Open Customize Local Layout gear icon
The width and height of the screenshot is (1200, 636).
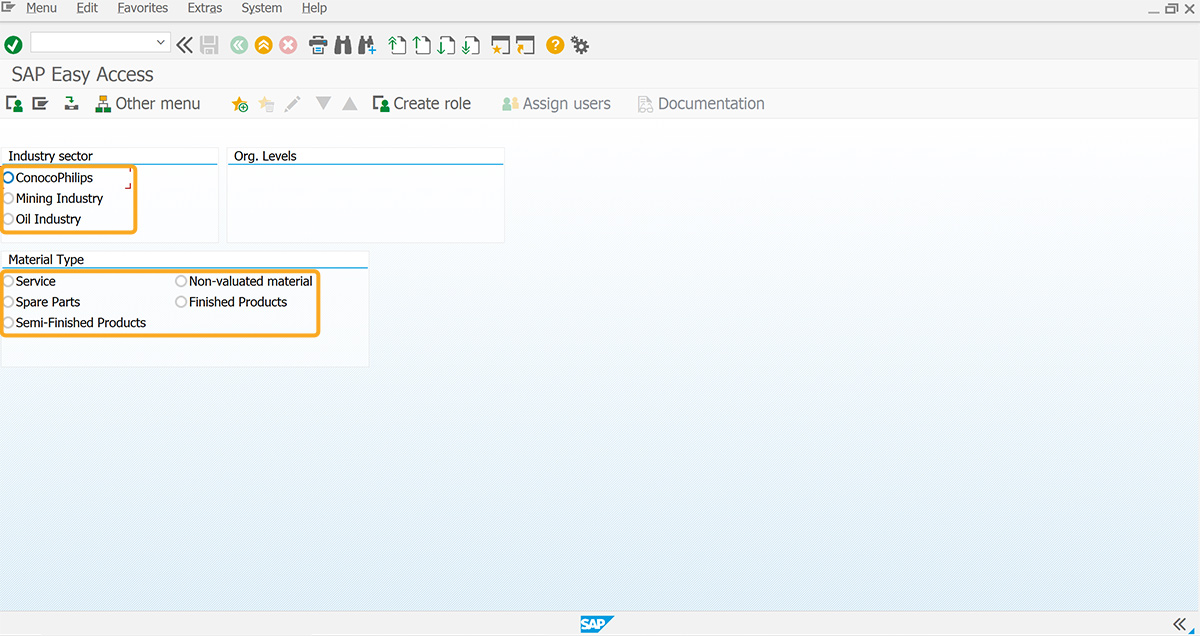click(580, 45)
